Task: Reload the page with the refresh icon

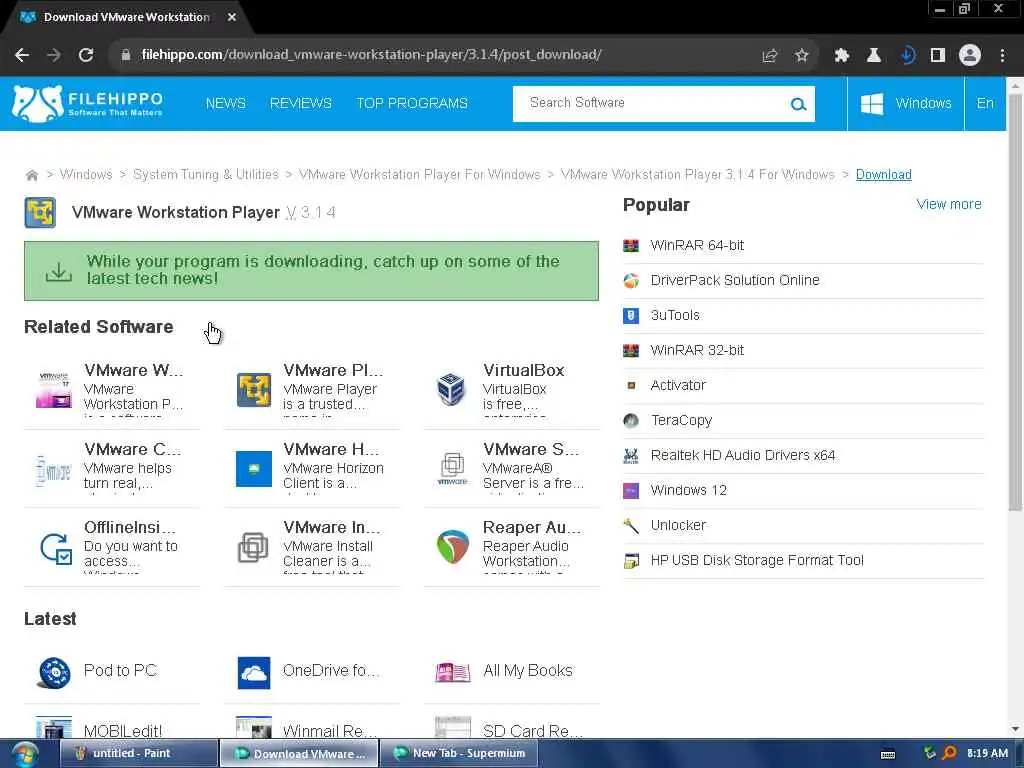Action: tap(86, 55)
